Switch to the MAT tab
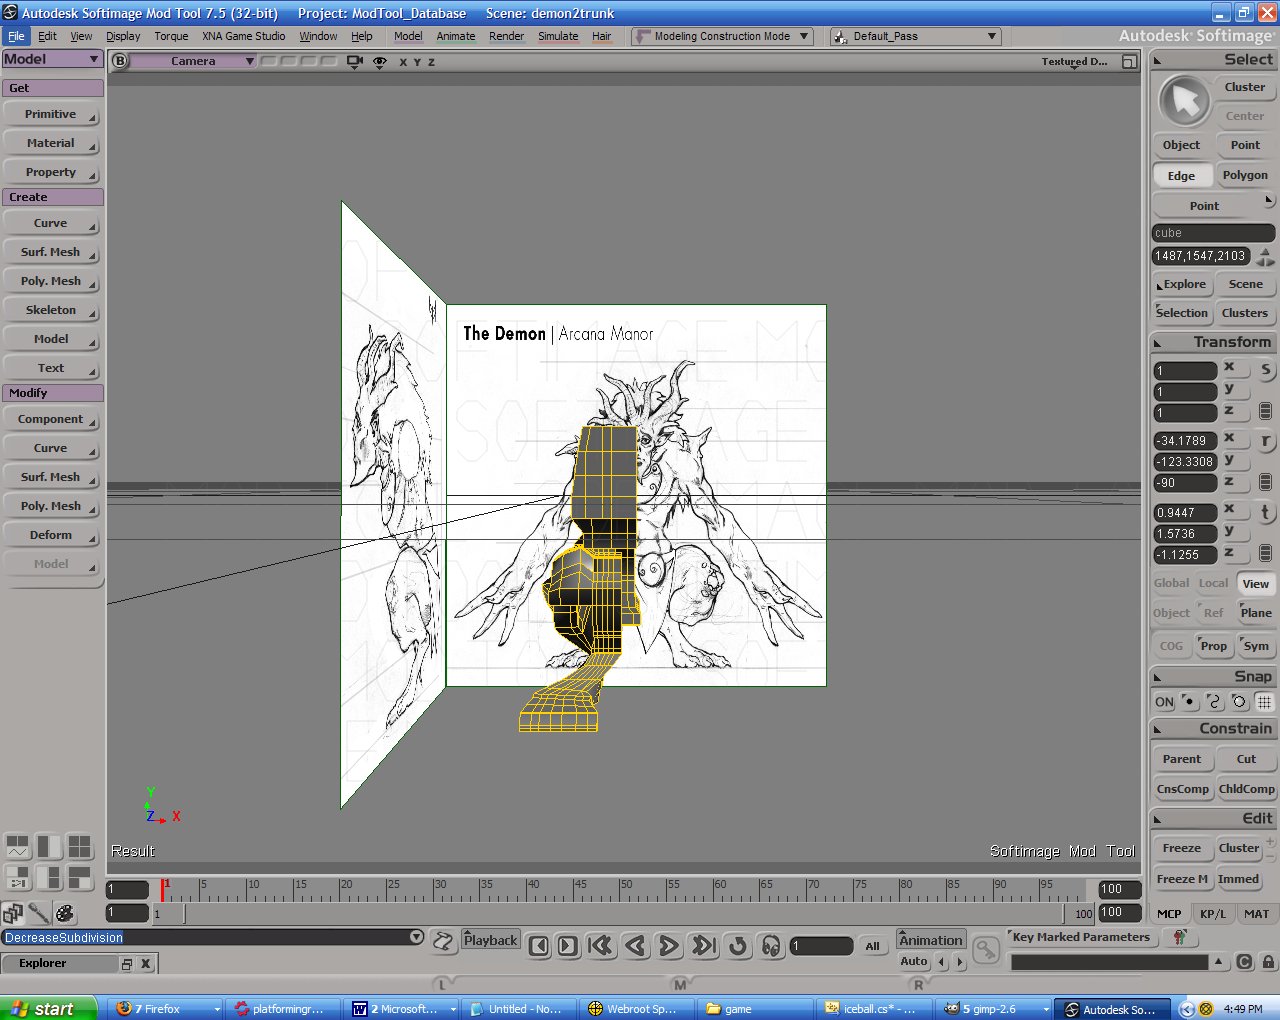This screenshot has width=1280, height=1020. point(1256,914)
